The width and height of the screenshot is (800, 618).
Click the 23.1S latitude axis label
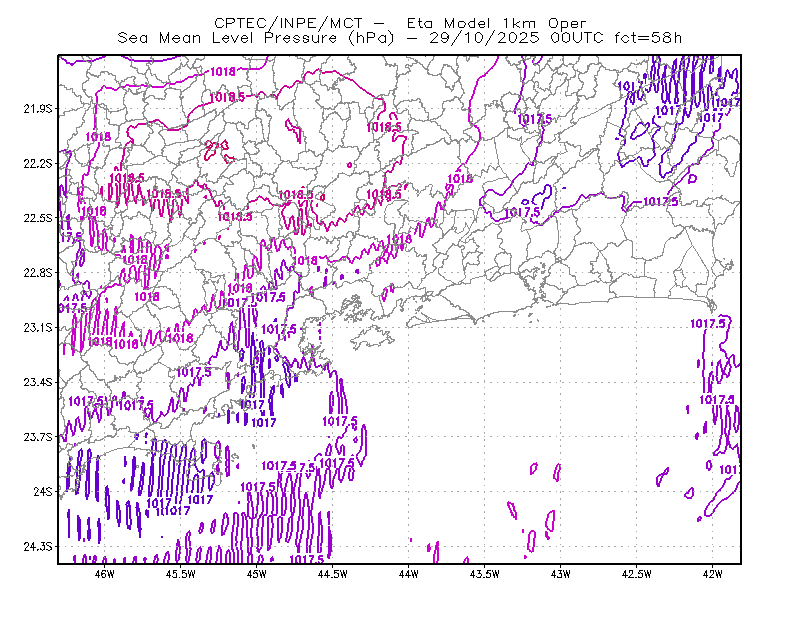pyautogui.click(x=38, y=328)
